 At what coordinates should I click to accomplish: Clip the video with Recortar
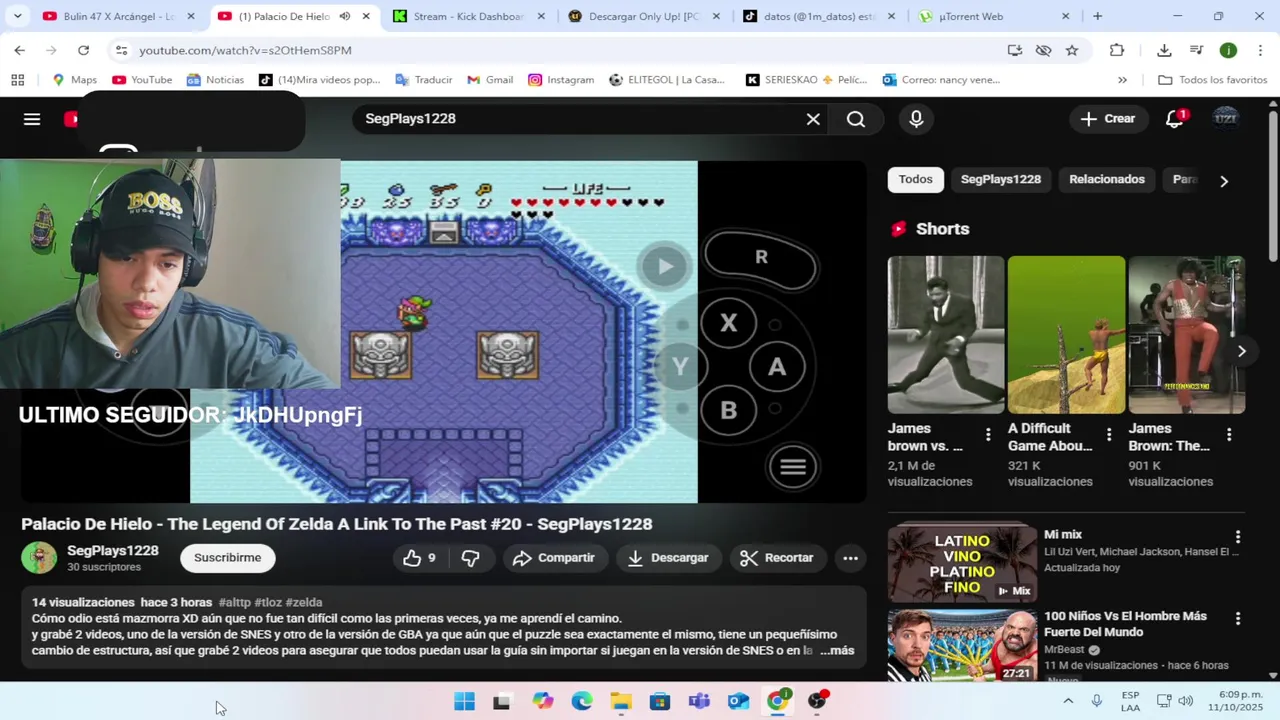coord(777,558)
